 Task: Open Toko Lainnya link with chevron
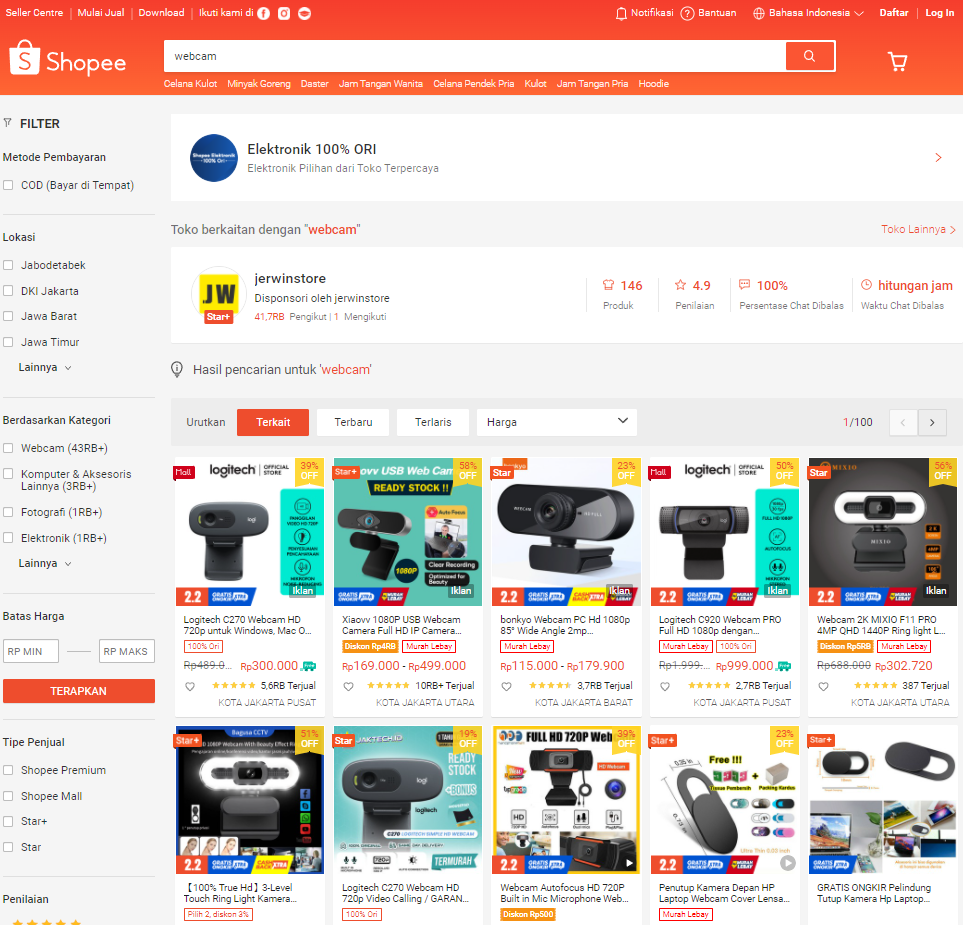919,229
